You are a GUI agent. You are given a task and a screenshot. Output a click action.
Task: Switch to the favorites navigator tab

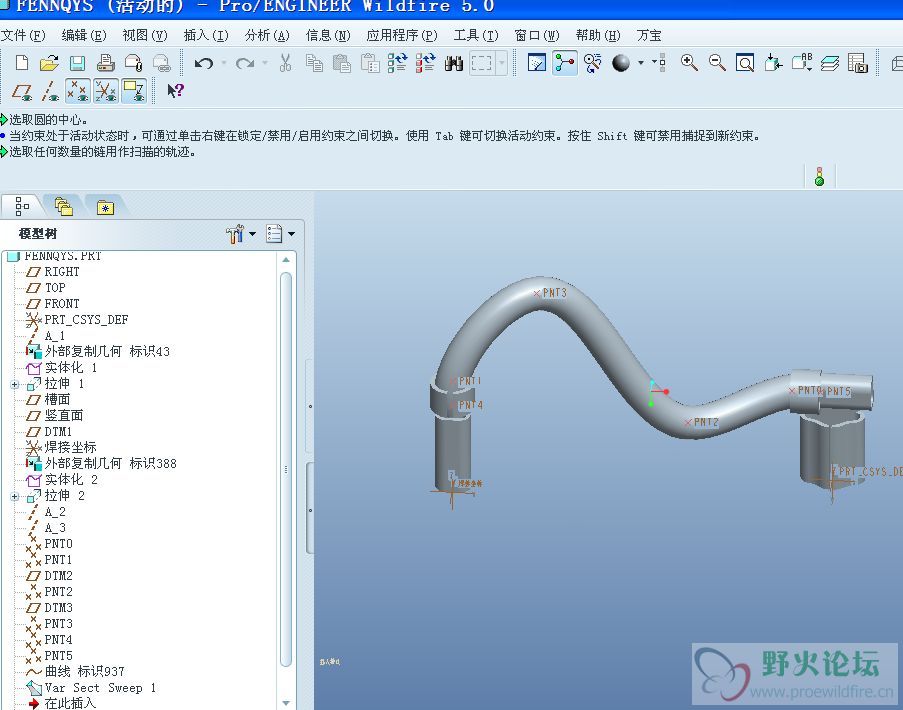[x=105, y=207]
